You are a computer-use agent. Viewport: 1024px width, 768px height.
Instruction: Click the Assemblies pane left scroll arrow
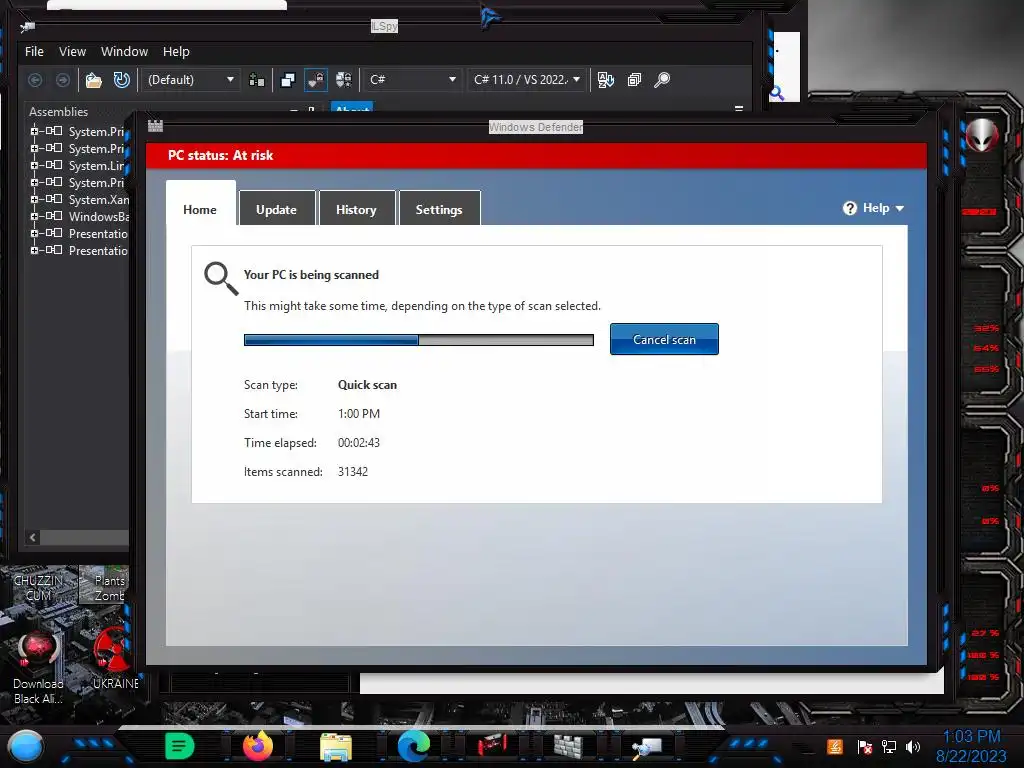[x=33, y=537]
